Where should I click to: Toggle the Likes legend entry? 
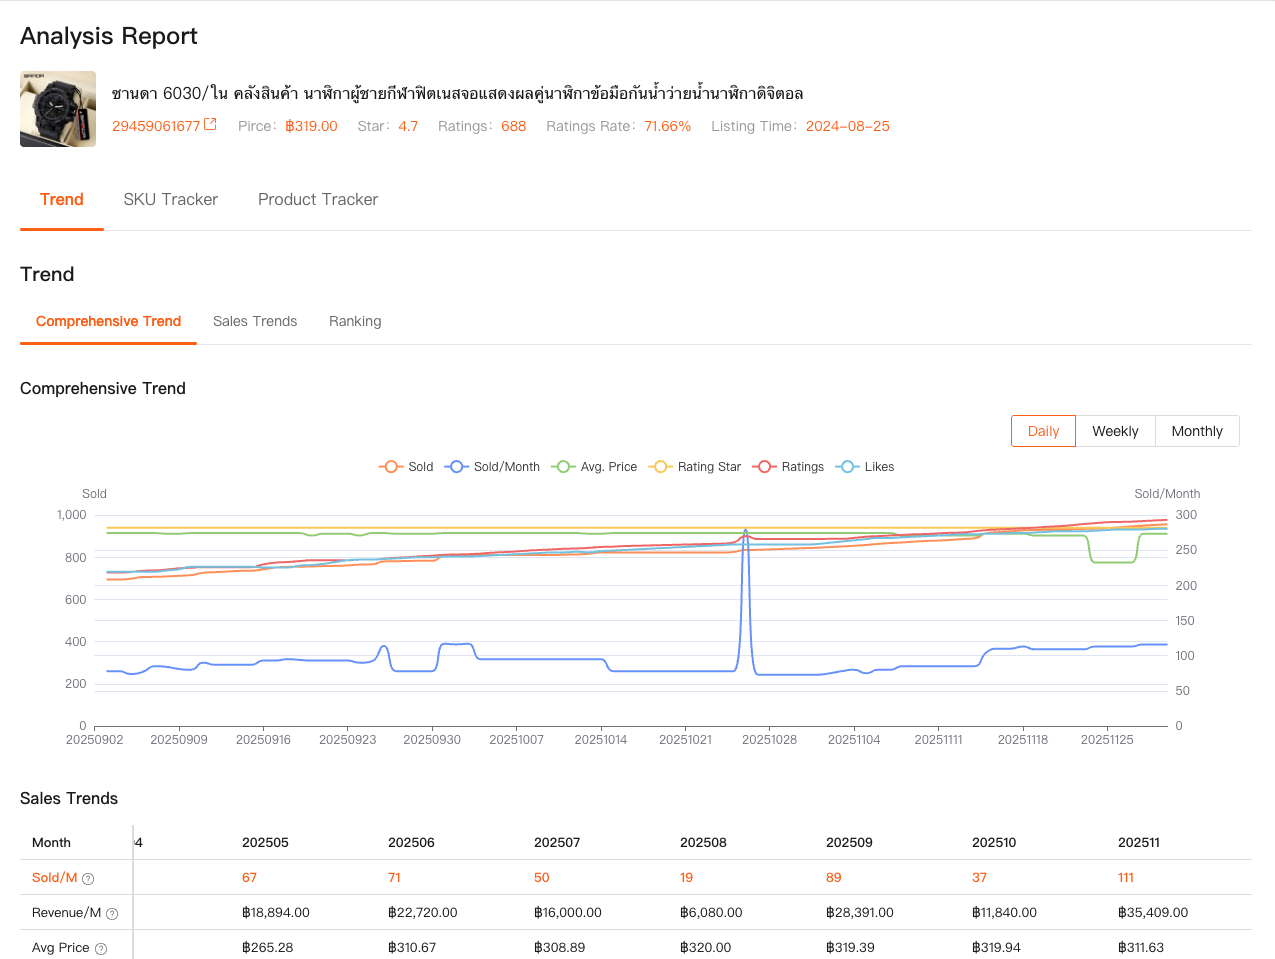(866, 467)
